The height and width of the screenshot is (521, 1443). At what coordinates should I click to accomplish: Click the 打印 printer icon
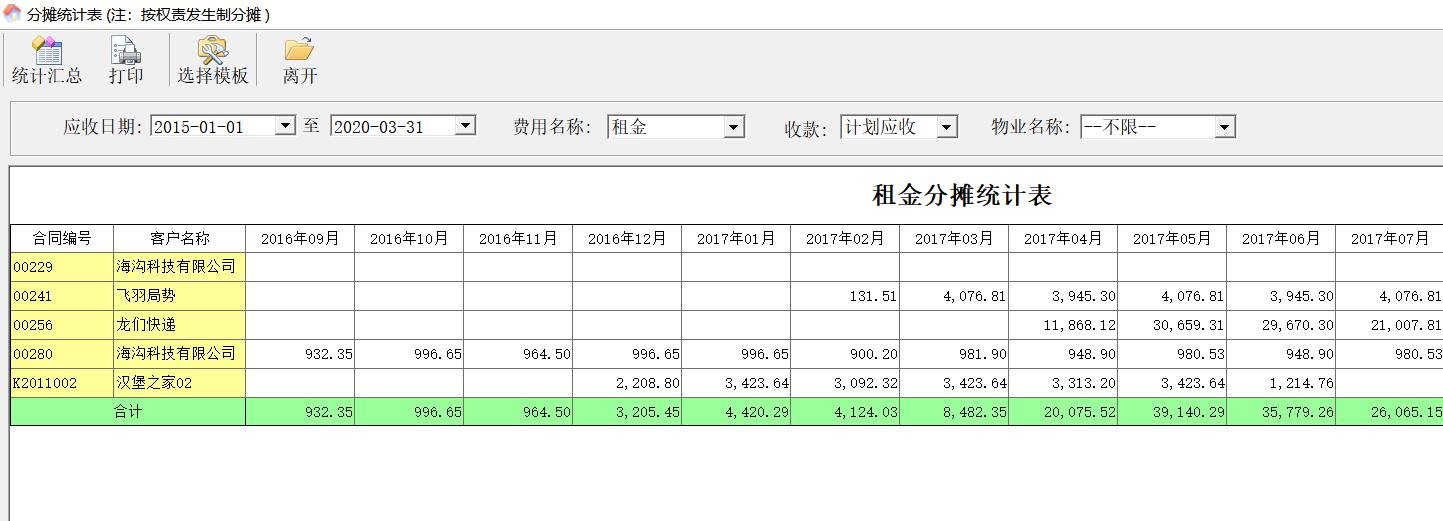pos(126,50)
